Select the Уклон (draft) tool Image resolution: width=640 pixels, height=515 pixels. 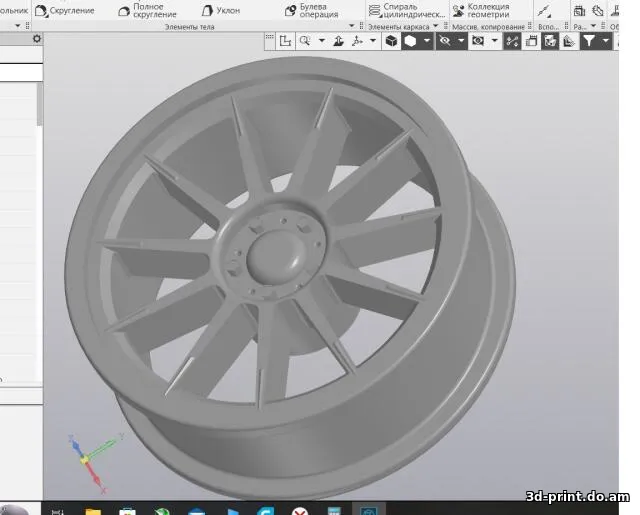point(221,11)
